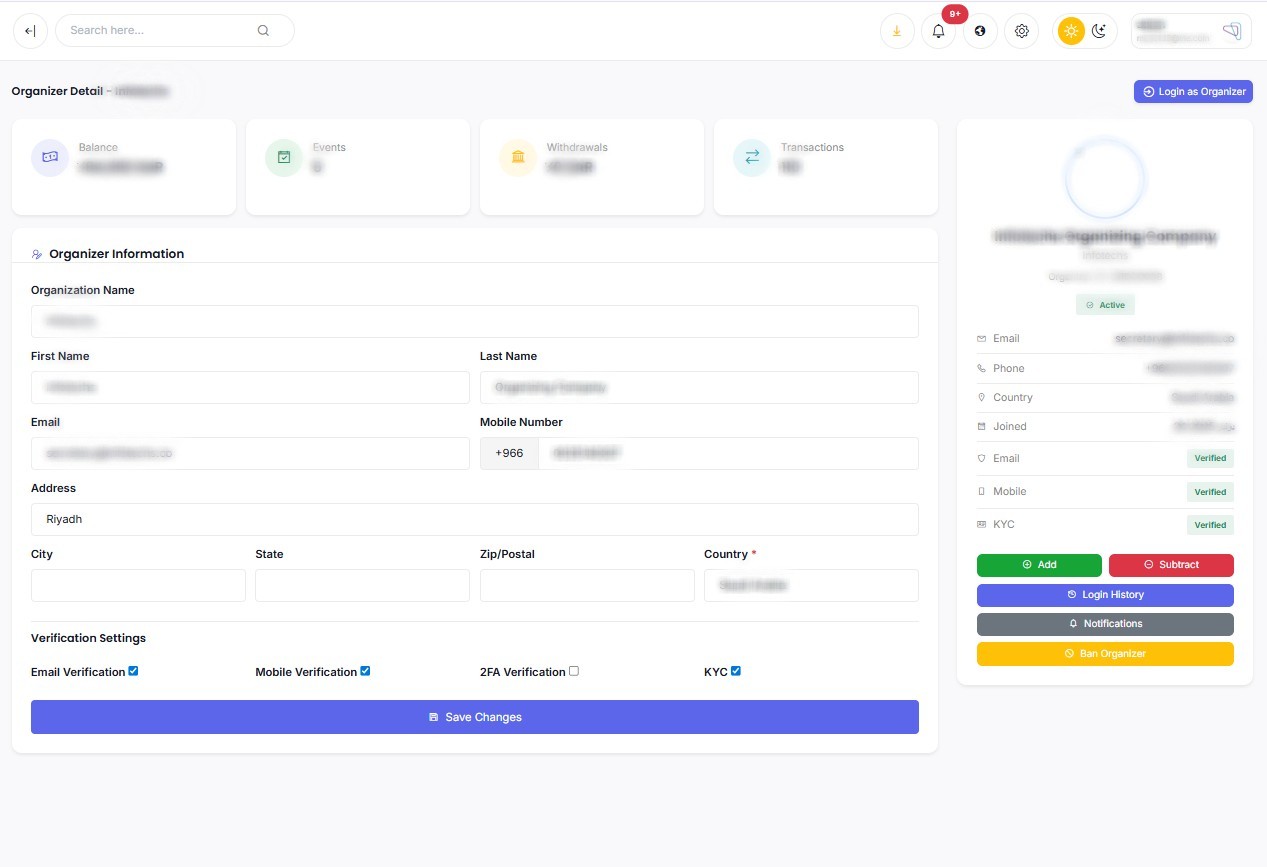This screenshot has height=867, width=1267.
Task: Click the Balance card icon
Action: (x=50, y=158)
